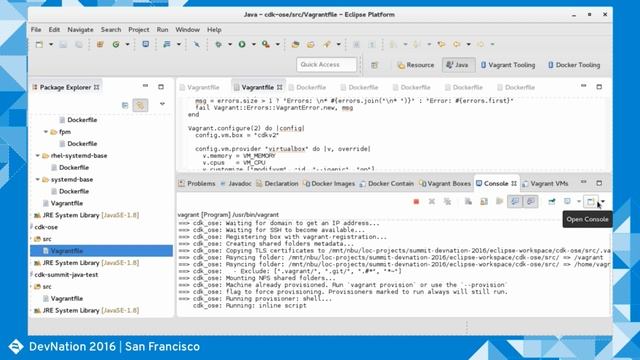The image size is (640, 360).
Task: Terminate the running vagrant process
Action: (x=416, y=202)
